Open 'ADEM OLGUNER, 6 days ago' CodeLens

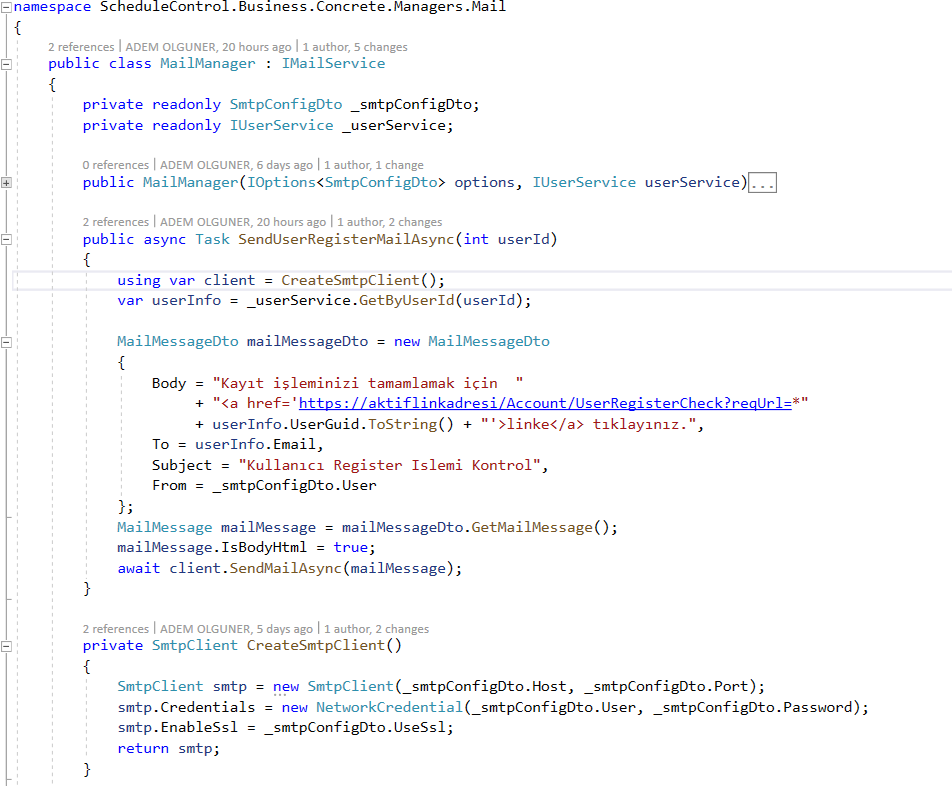pyautogui.click(x=236, y=165)
